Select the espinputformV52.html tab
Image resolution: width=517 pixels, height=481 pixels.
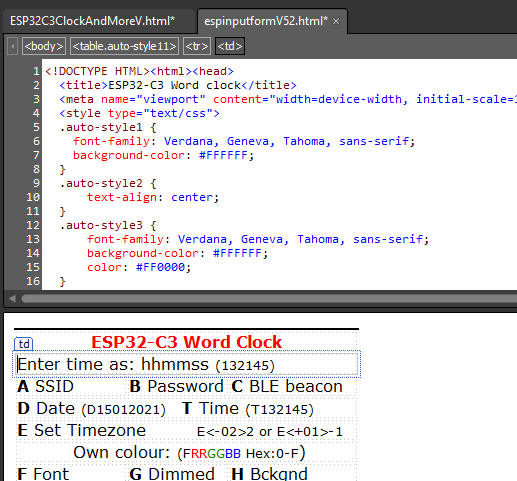coord(266,21)
